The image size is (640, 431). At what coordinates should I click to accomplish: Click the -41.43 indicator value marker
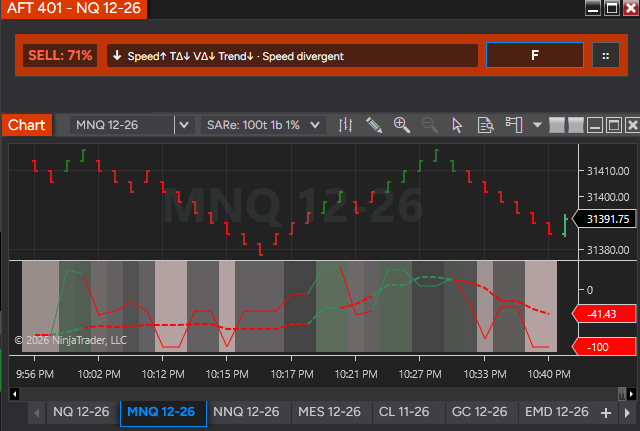(x=604, y=314)
